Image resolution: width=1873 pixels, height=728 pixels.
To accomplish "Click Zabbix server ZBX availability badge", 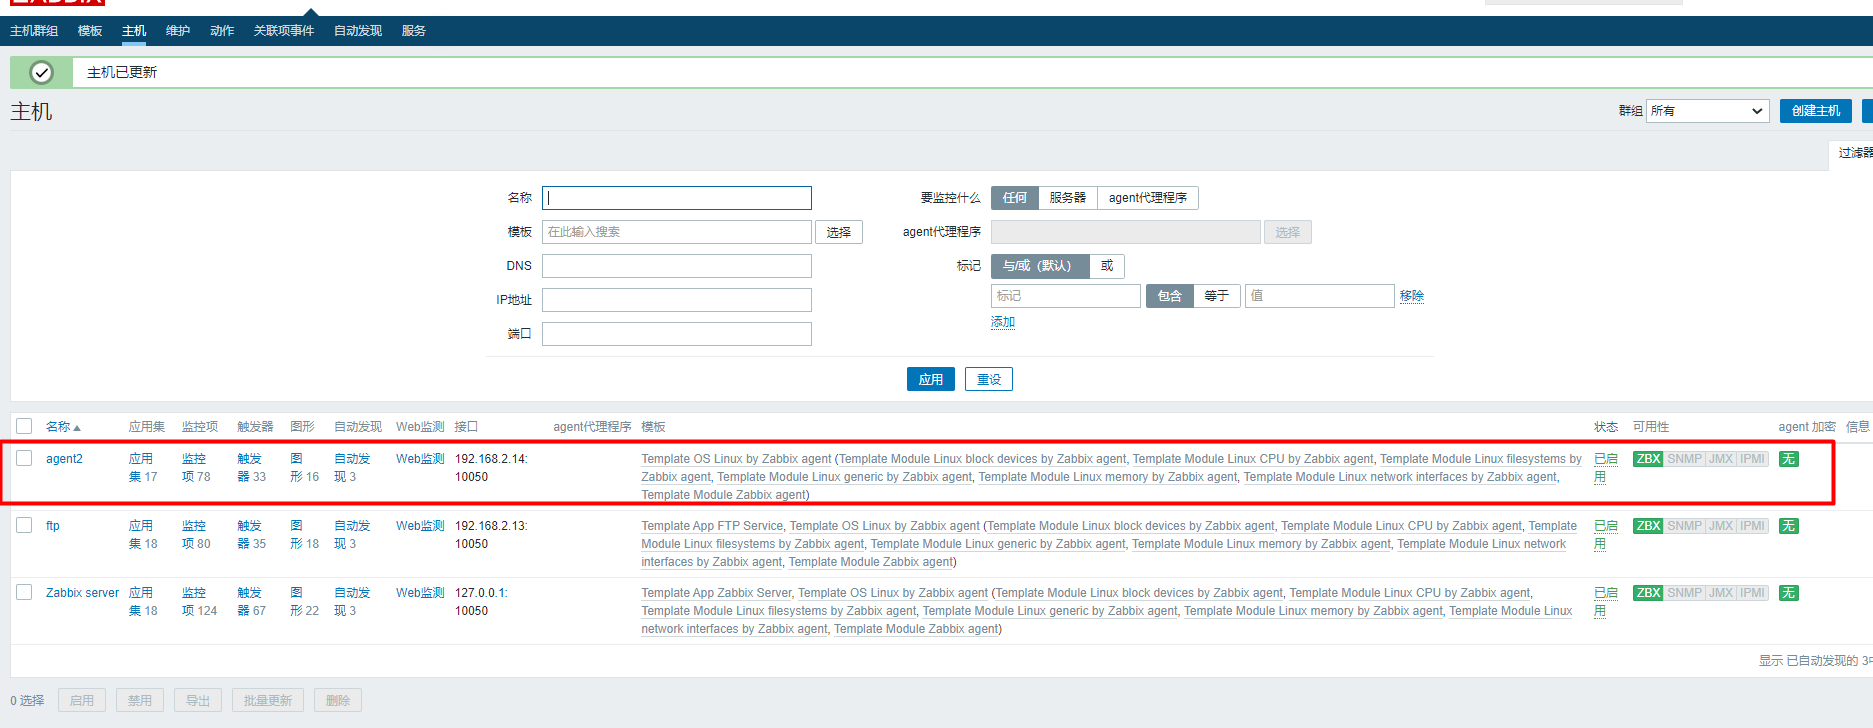I will (x=1648, y=593).
